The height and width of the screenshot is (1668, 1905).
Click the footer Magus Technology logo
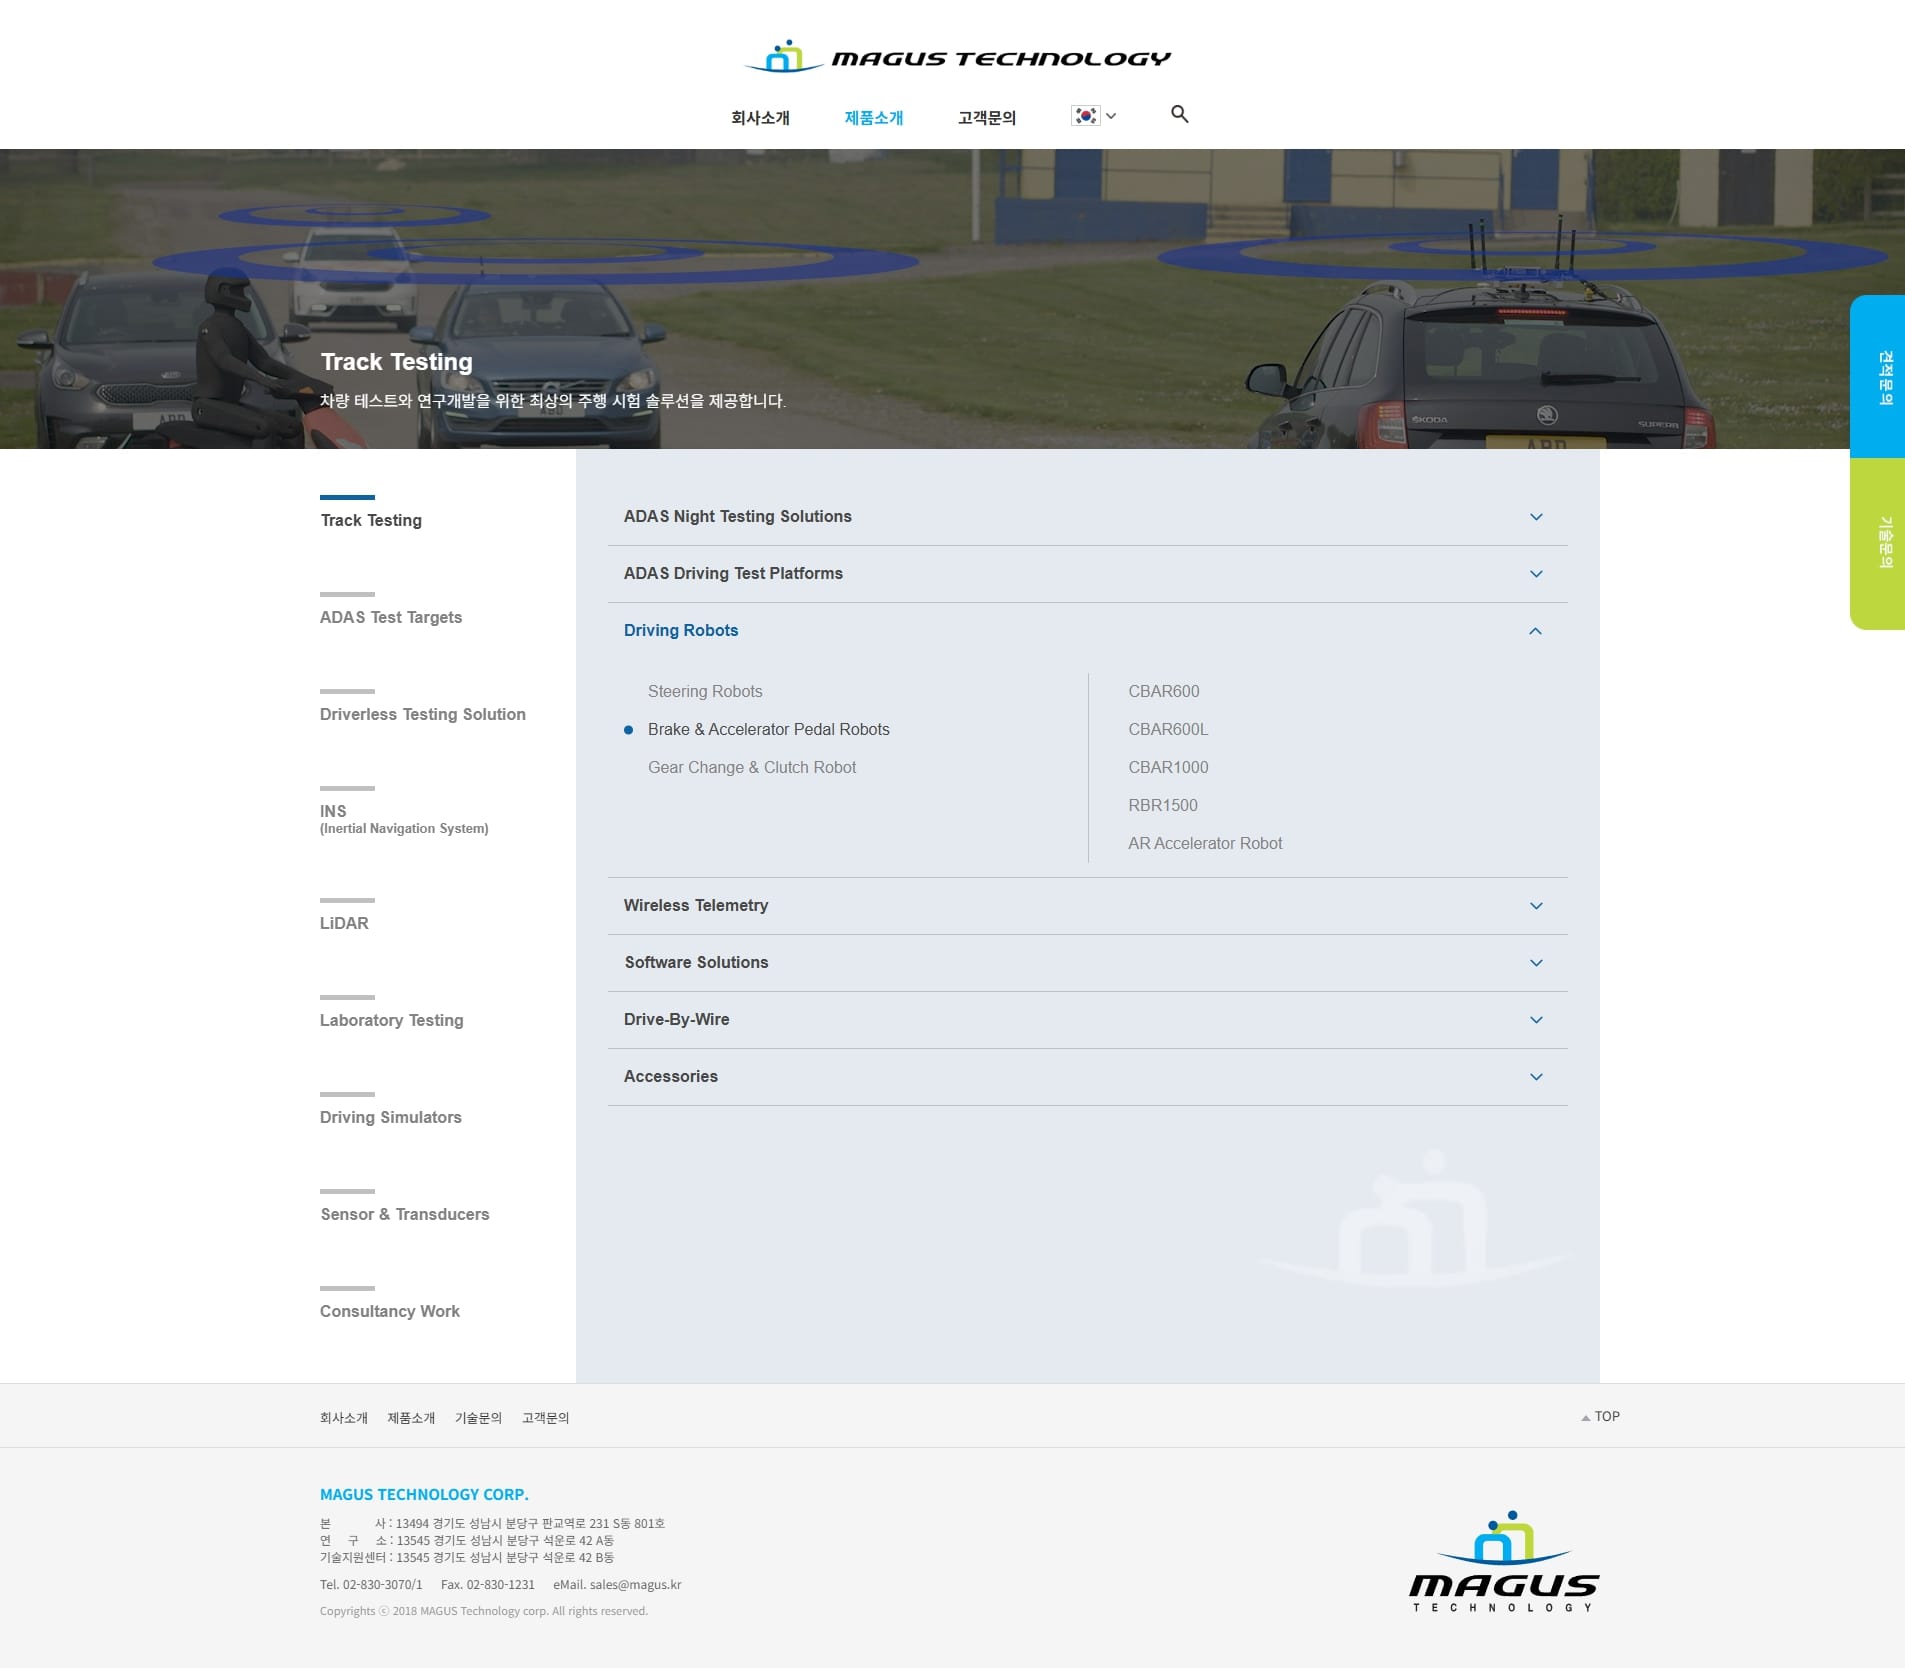click(1503, 1562)
